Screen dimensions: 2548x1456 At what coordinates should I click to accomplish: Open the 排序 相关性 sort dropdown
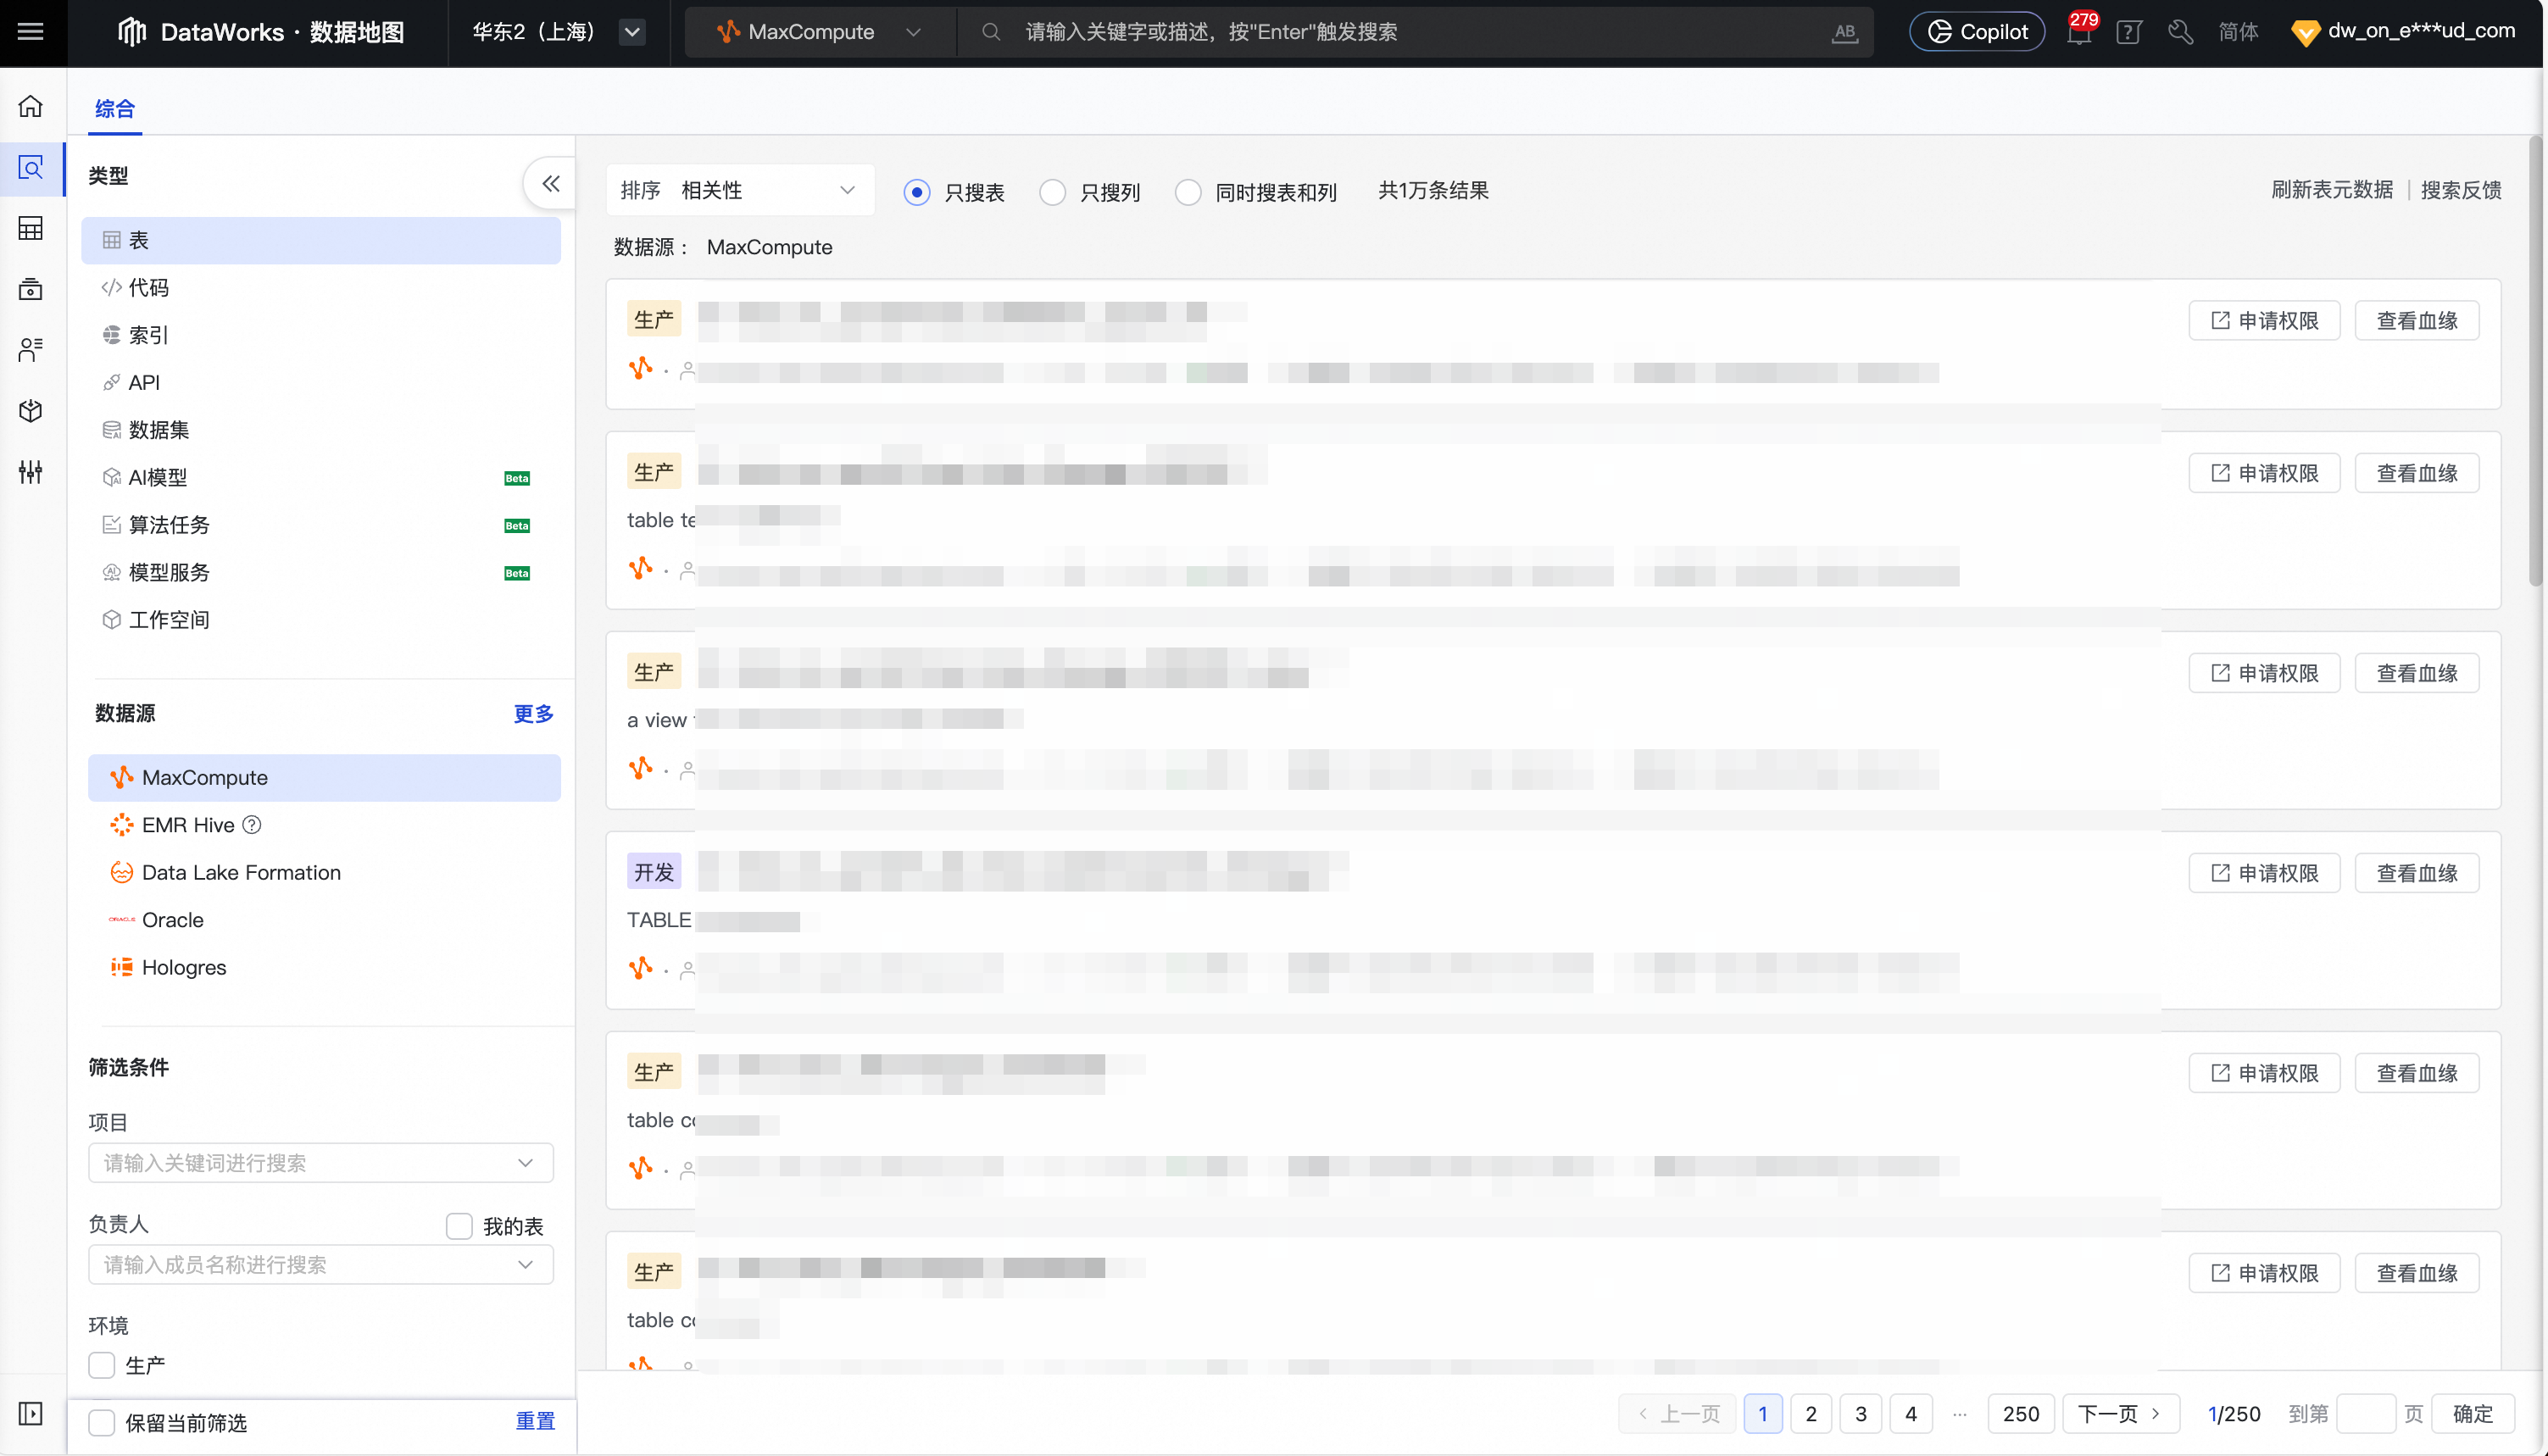[740, 190]
